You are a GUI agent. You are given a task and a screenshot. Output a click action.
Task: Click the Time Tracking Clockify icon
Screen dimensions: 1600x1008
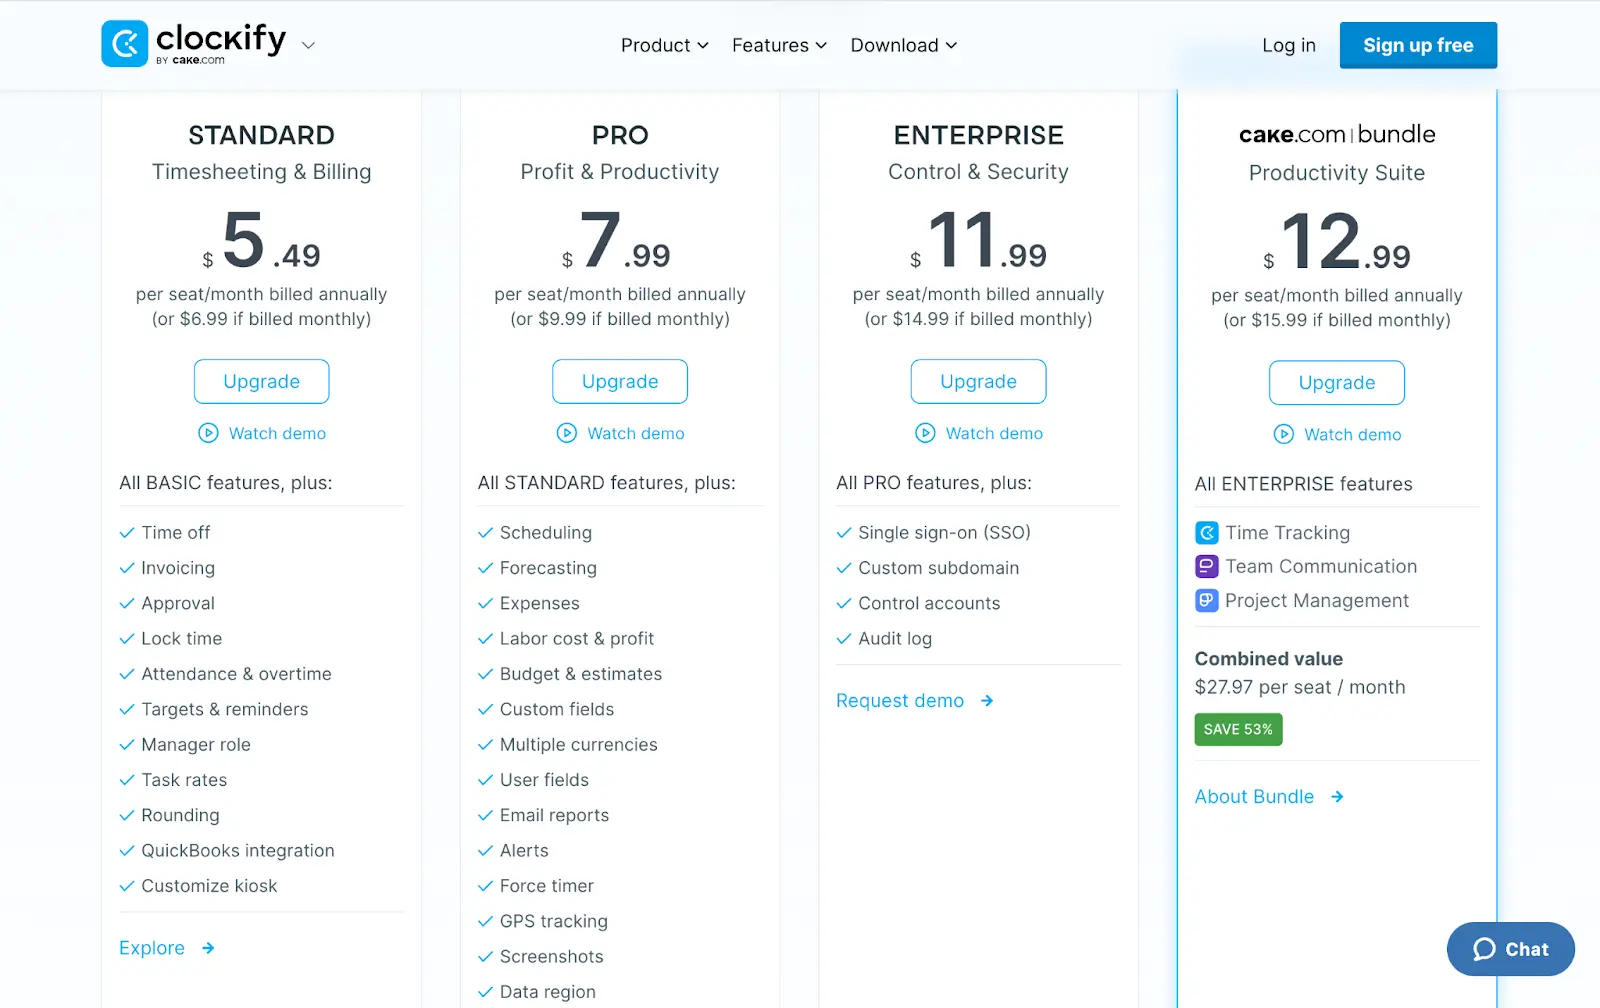[x=1207, y=533]
